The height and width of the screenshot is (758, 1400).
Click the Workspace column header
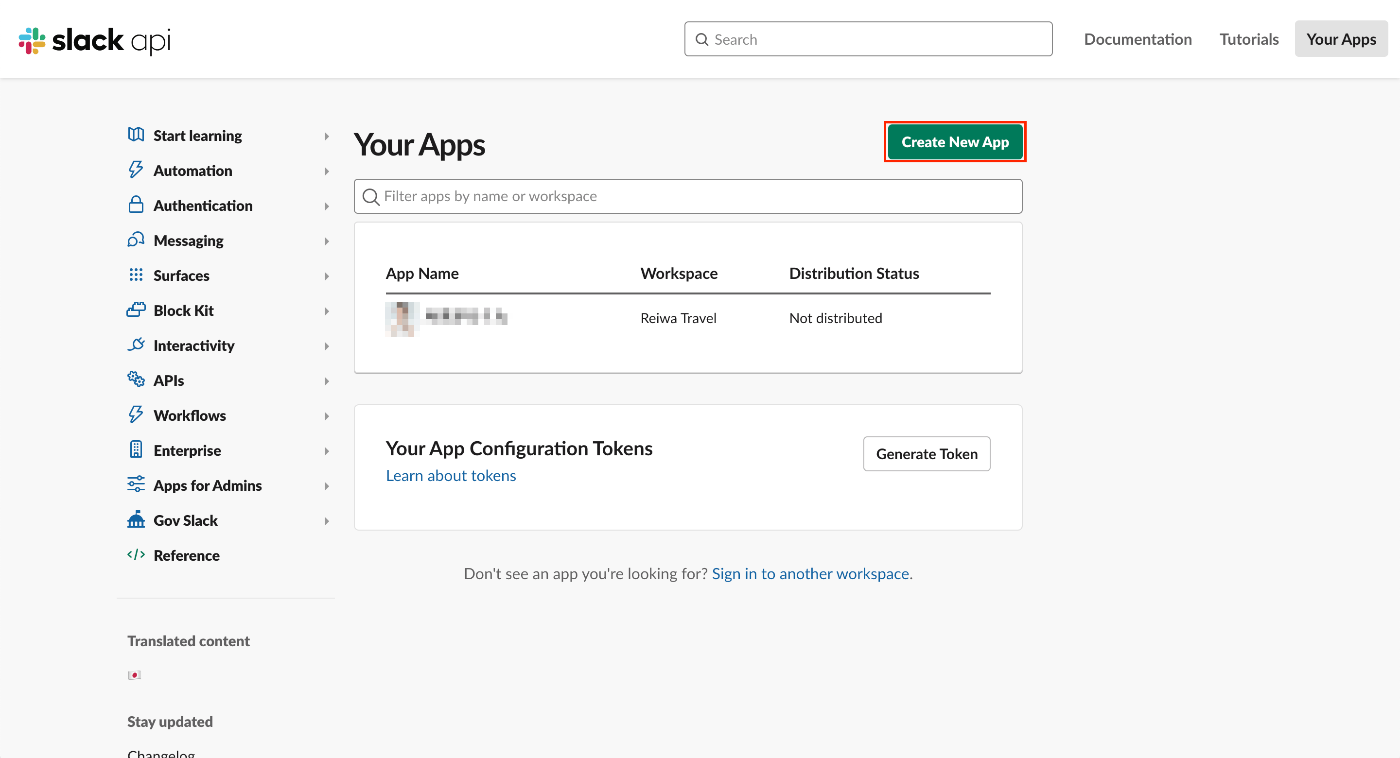pos(679,273)
